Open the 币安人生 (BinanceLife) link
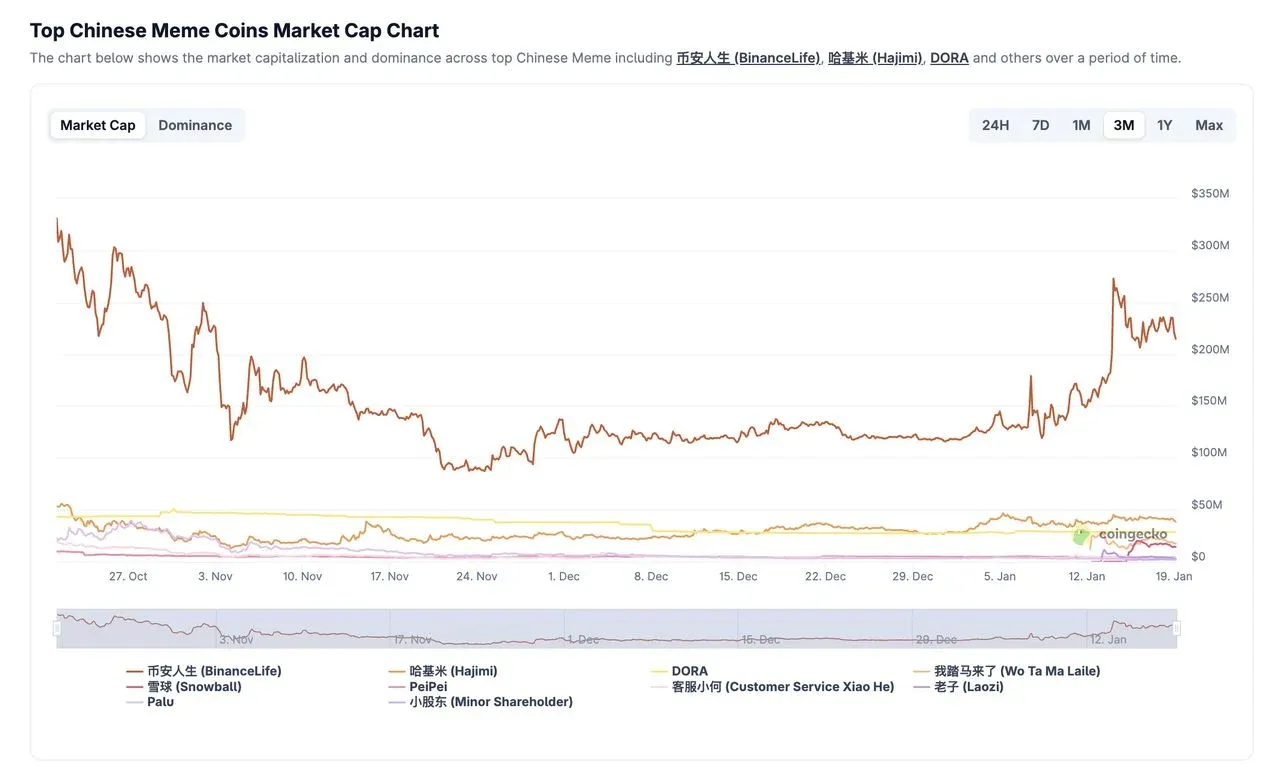 click(749, 57)
